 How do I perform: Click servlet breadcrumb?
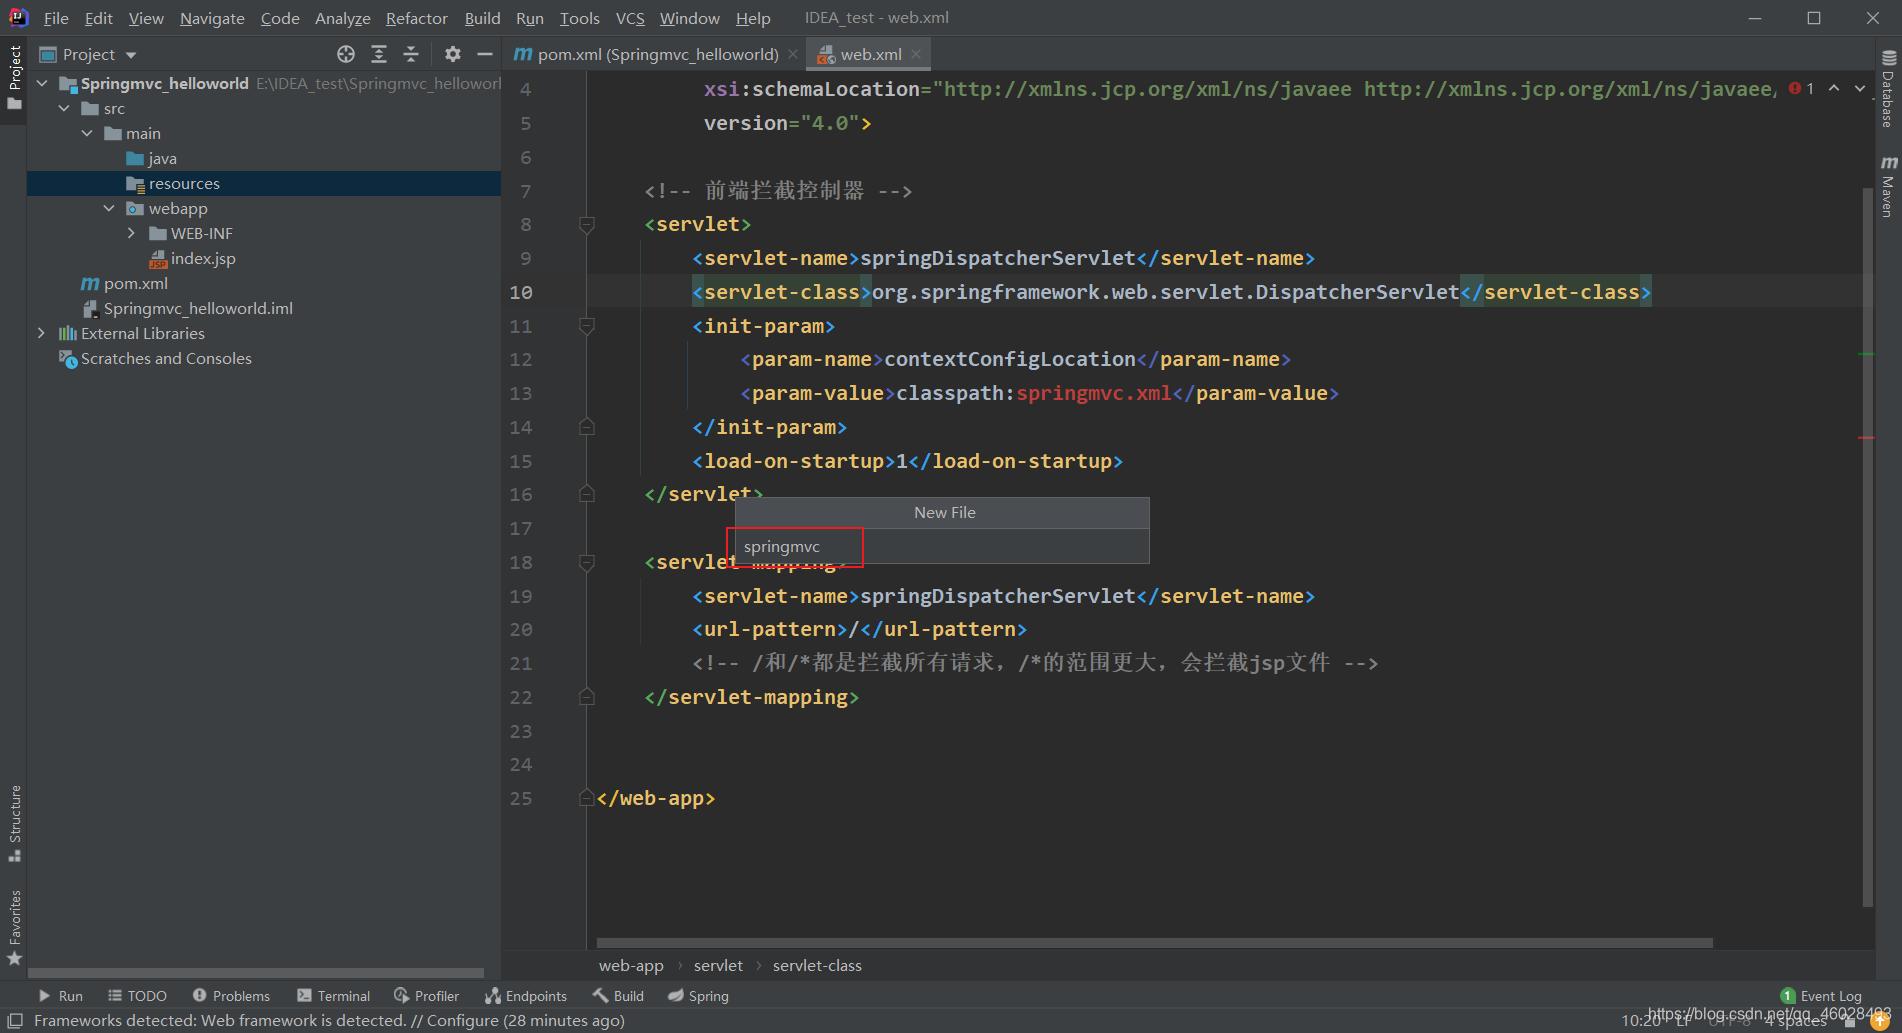click(x=718, y=965)
